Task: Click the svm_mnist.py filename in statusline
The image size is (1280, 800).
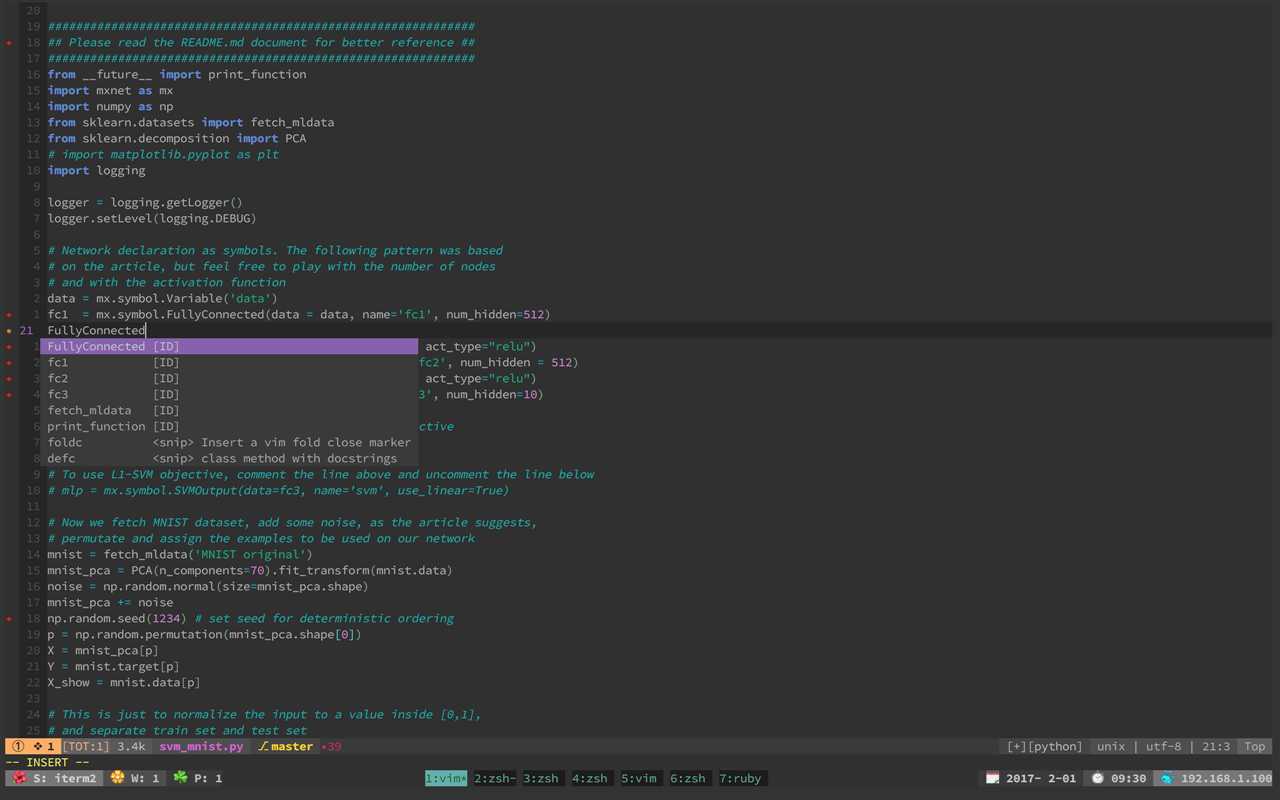Action: pos(201,746)
